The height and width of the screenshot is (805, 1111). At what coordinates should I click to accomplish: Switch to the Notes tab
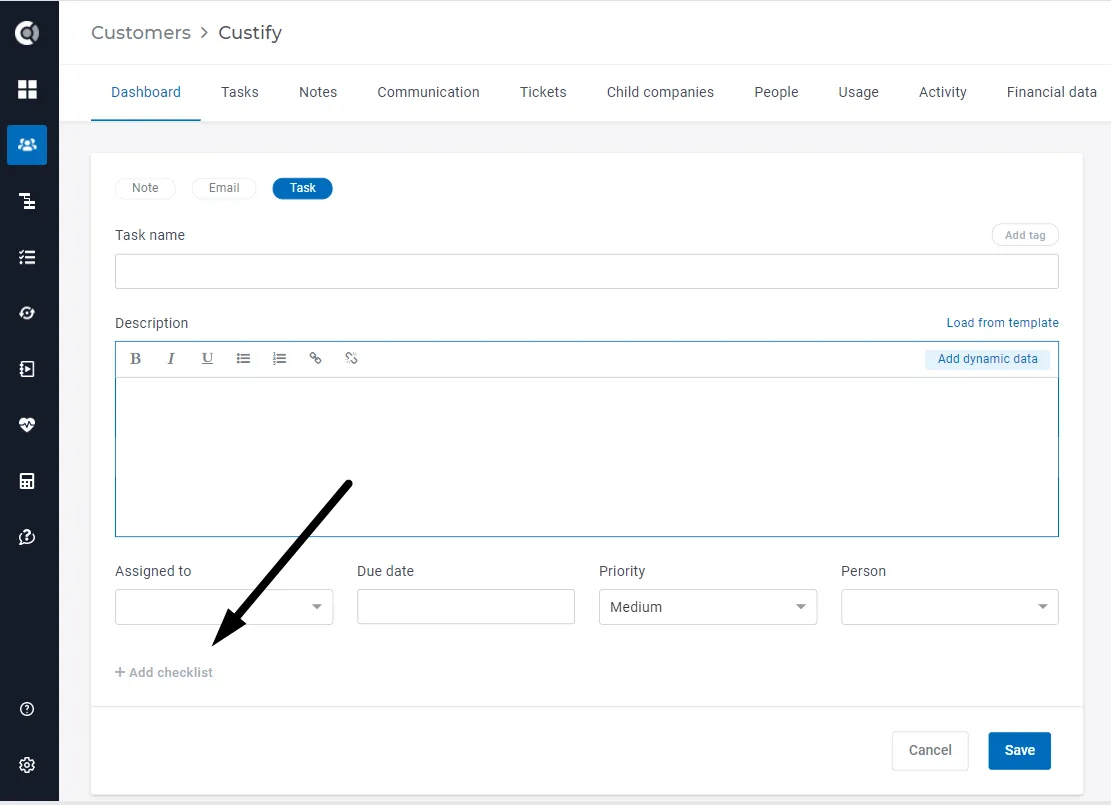click(x=318, y=92)
